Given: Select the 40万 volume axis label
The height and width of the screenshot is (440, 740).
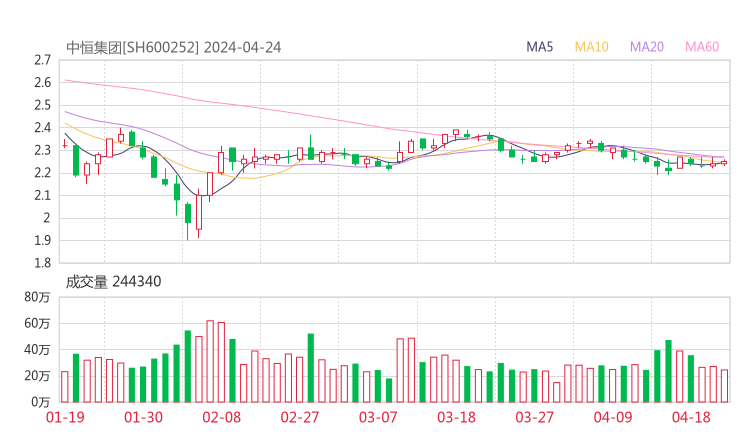Looking at the screenshot, I should click(37, 350).
